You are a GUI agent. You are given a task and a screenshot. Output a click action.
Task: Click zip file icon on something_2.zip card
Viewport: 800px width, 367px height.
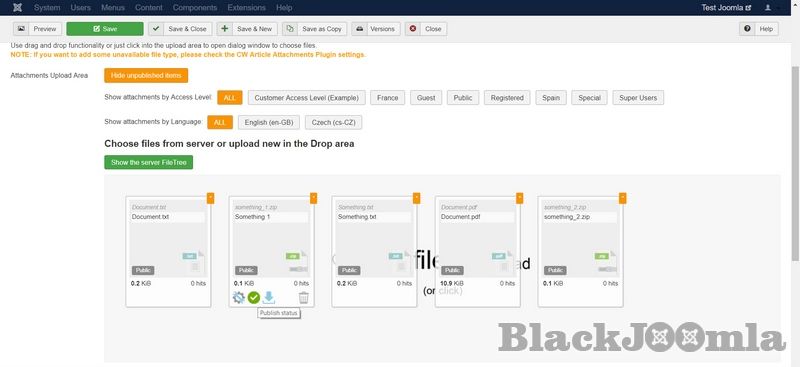click(606, 261)
